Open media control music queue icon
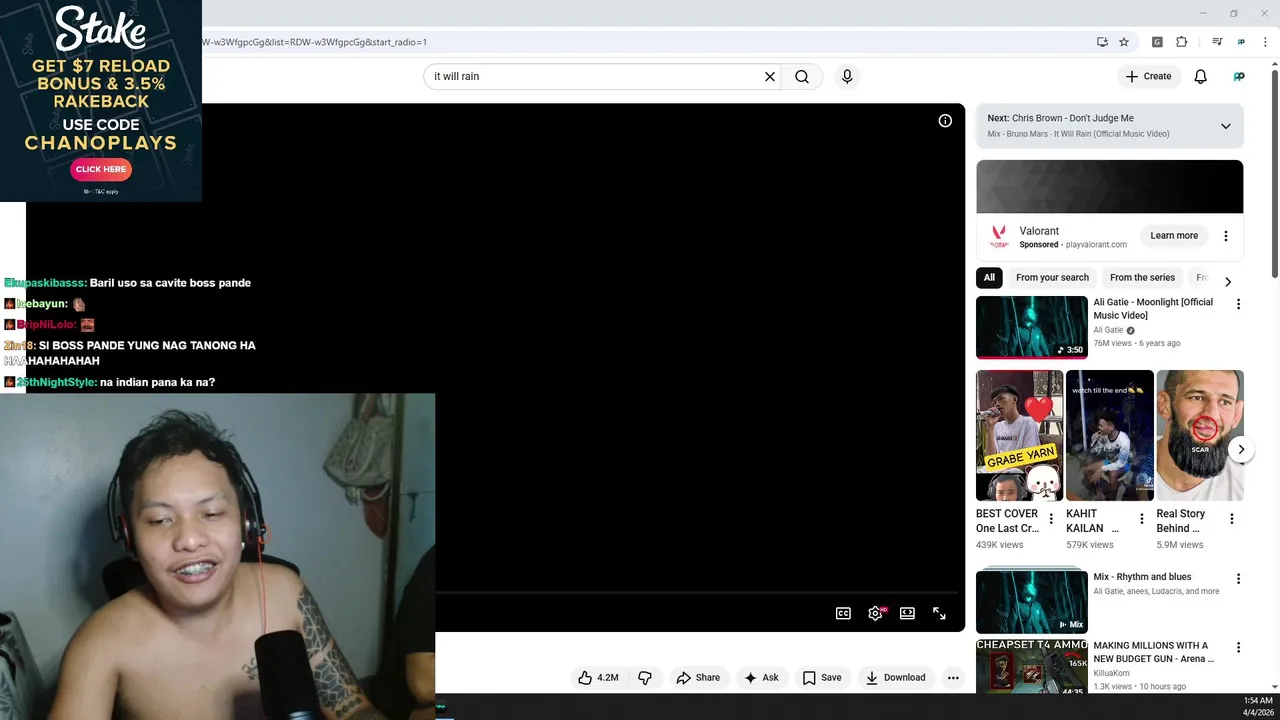Viewport: 1280px width, 720px height. [1217, 42]
